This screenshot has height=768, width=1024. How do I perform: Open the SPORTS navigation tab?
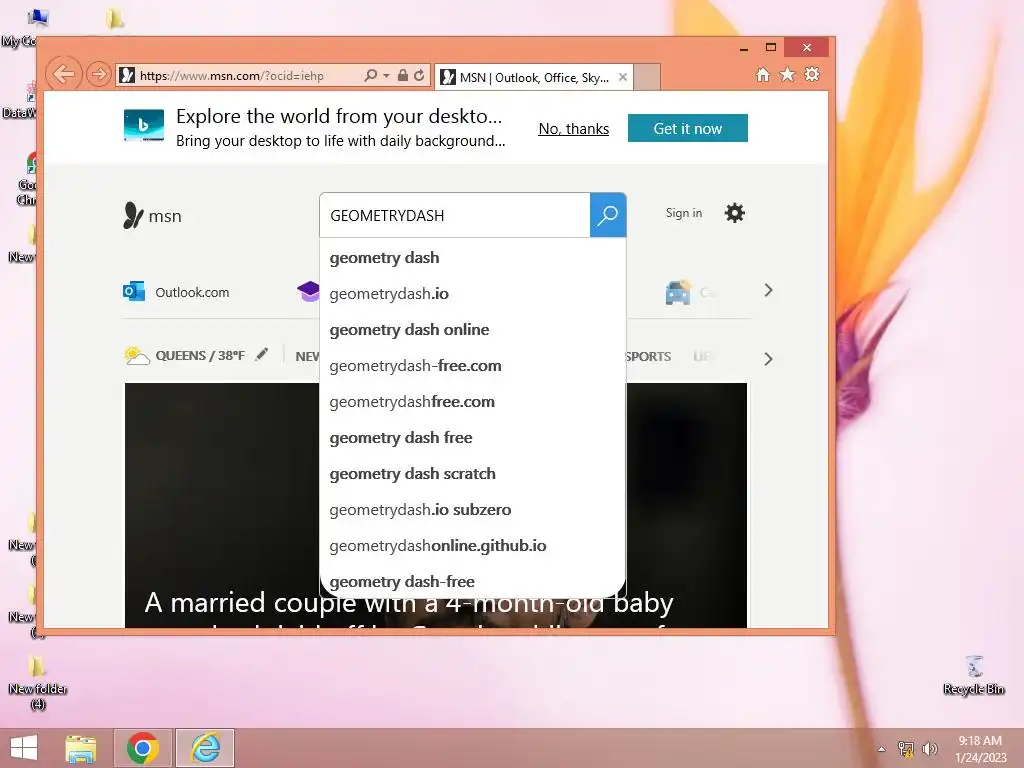(x=648, y=357)
